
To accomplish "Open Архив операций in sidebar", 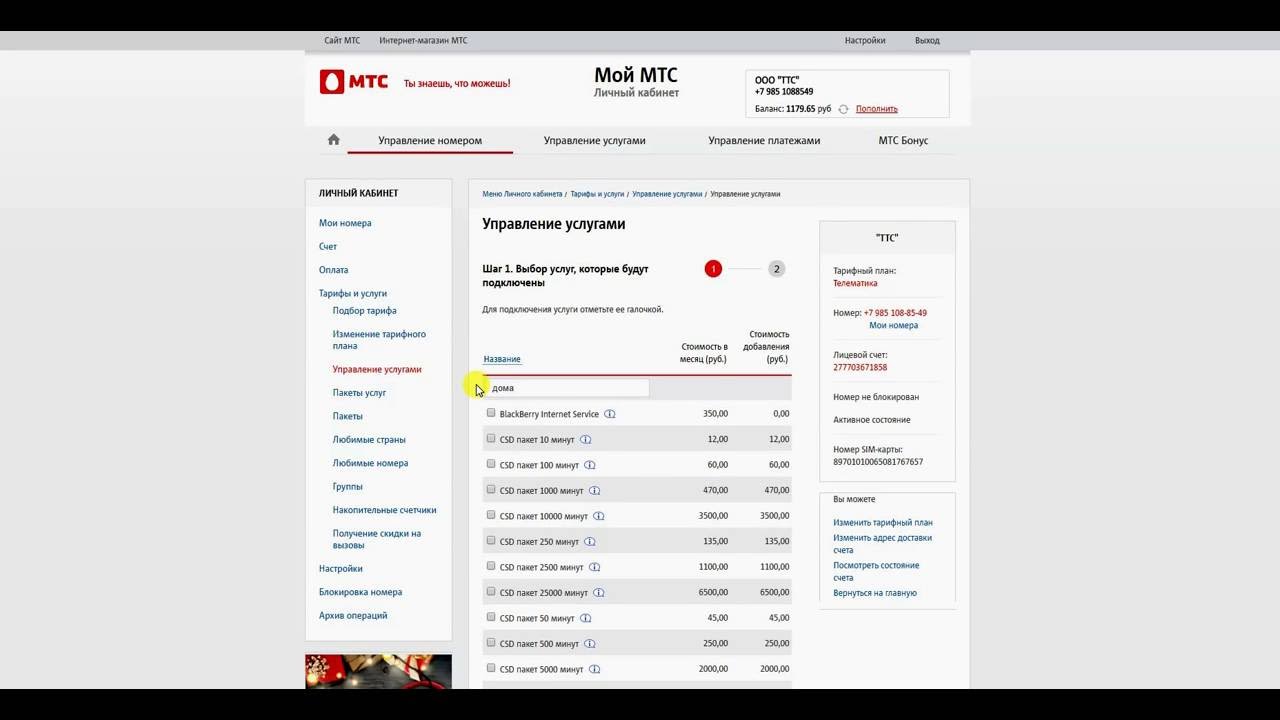I will click(x=353, y=616).
